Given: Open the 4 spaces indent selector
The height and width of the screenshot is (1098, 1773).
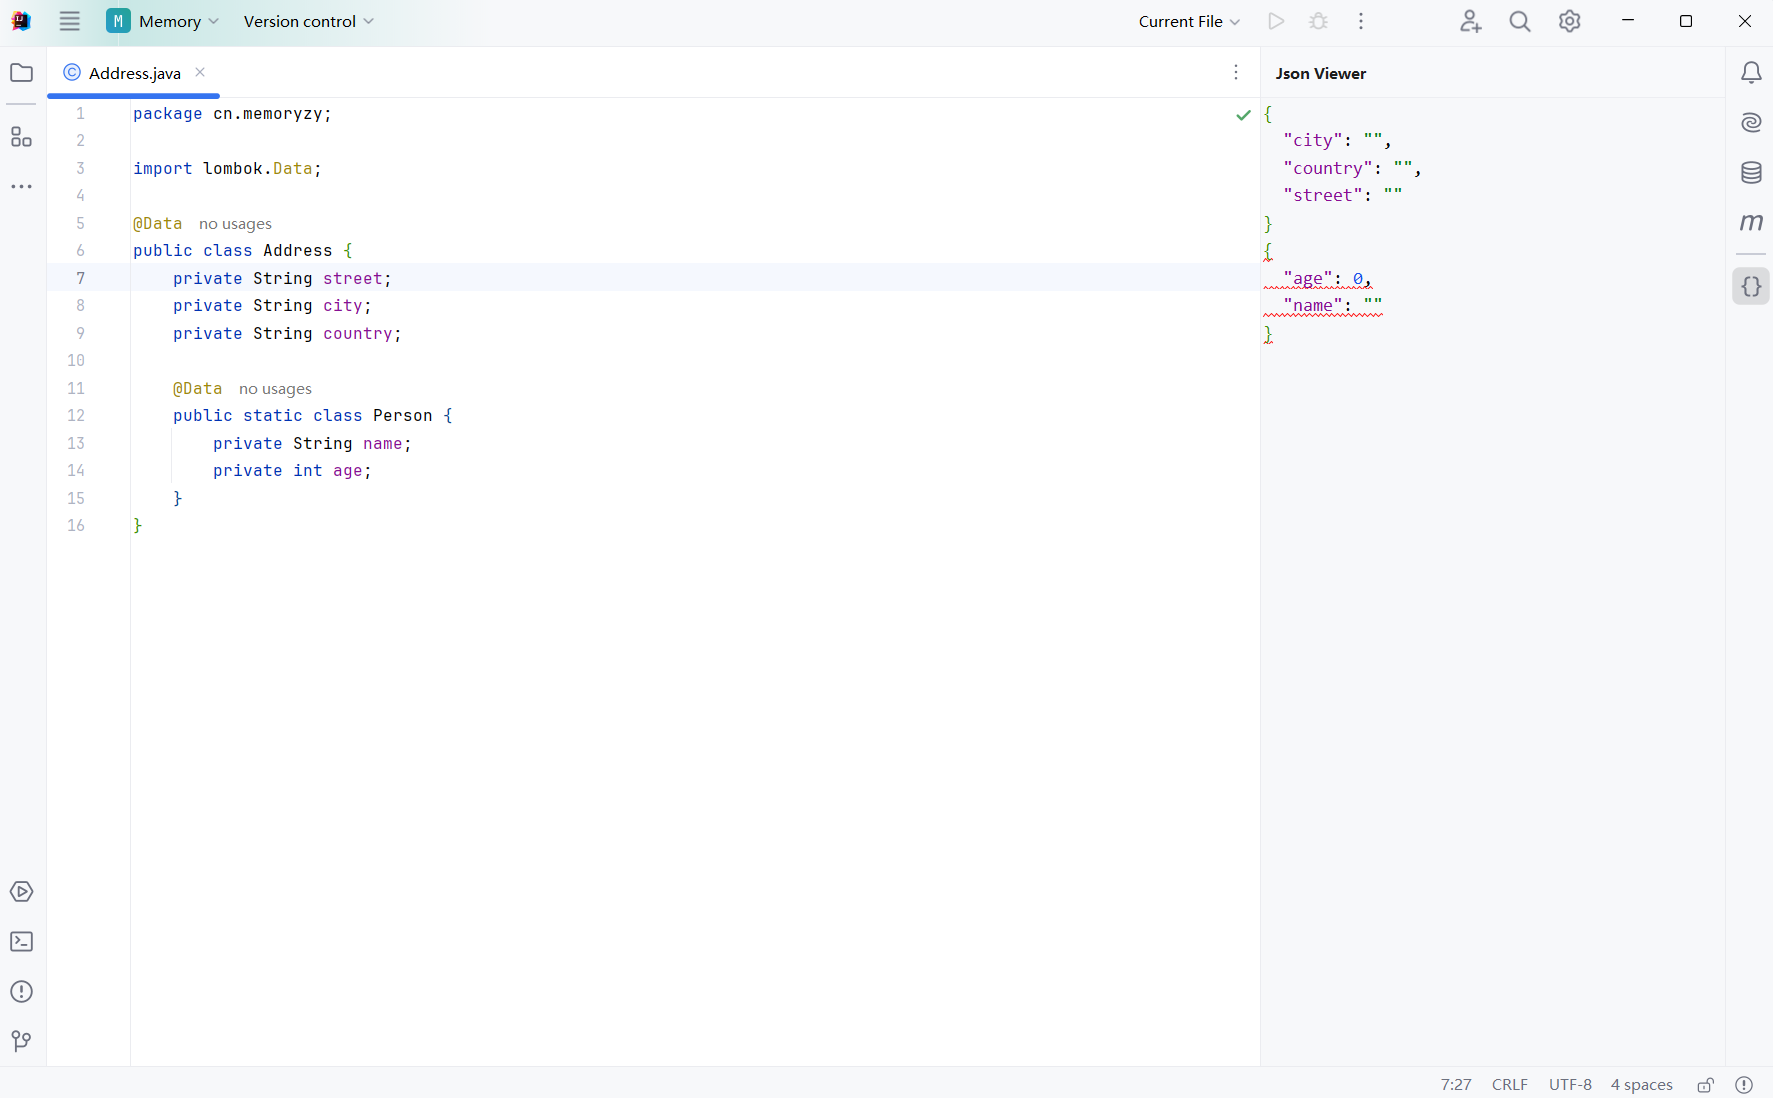Looking at the screenshot, I should (1641, 1085).
